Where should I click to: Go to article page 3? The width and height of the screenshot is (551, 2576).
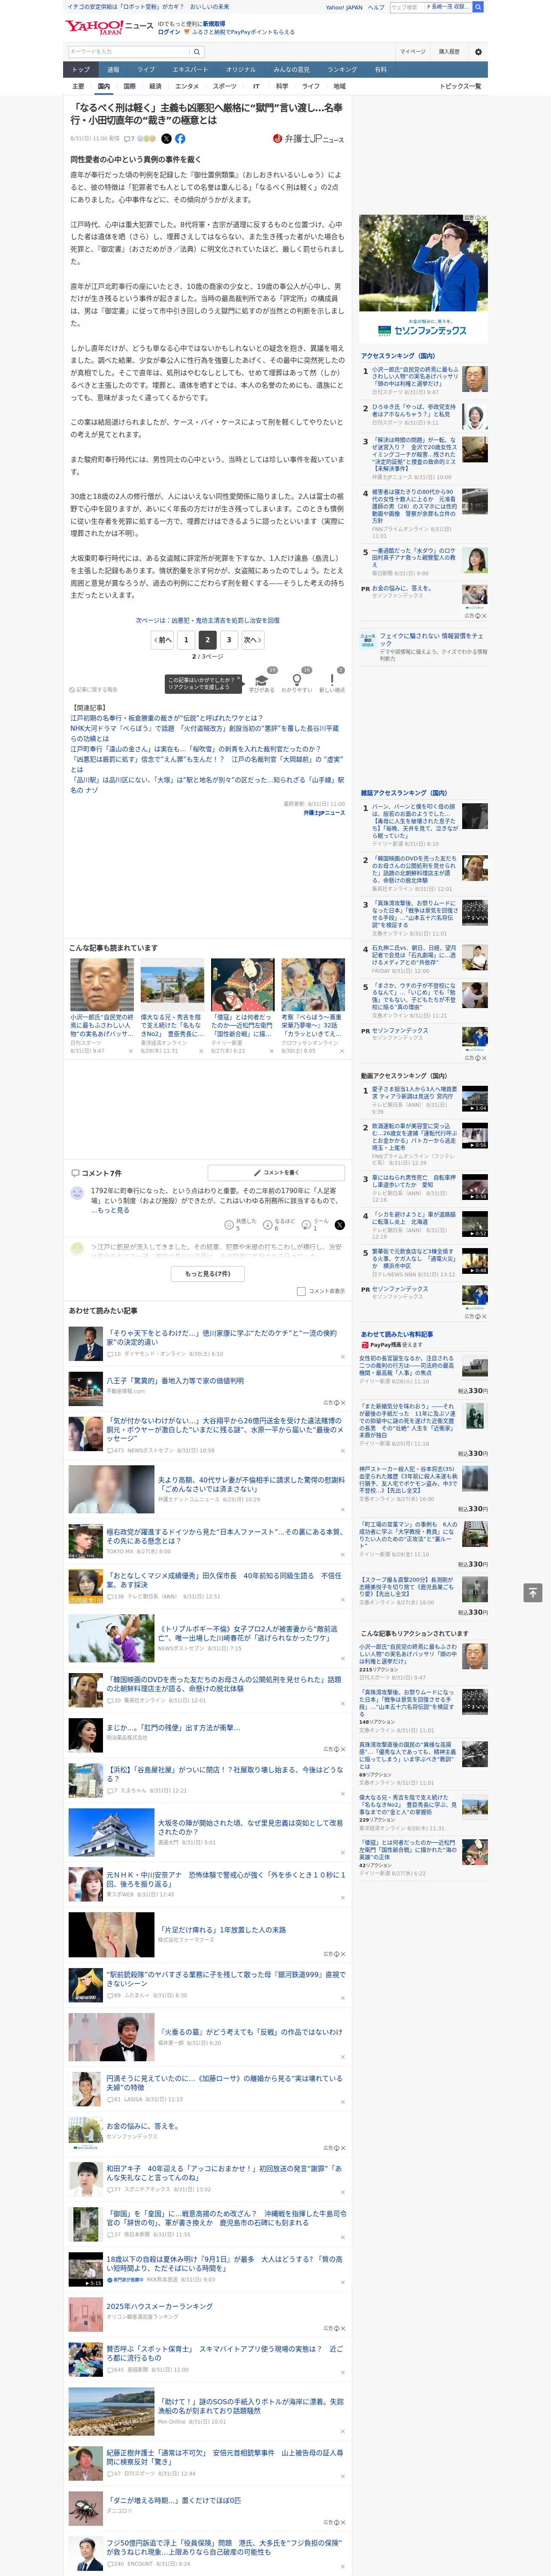pyautogui.click(x=229, y=640)
